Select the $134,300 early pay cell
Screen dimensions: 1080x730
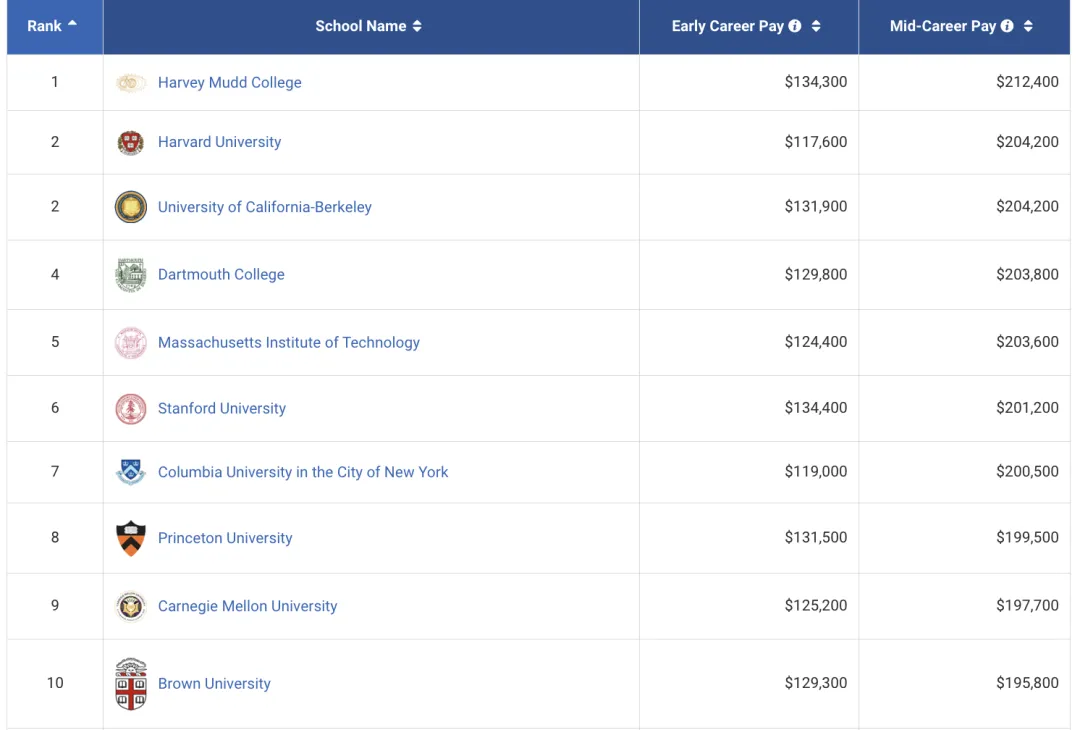coord(749,83)
